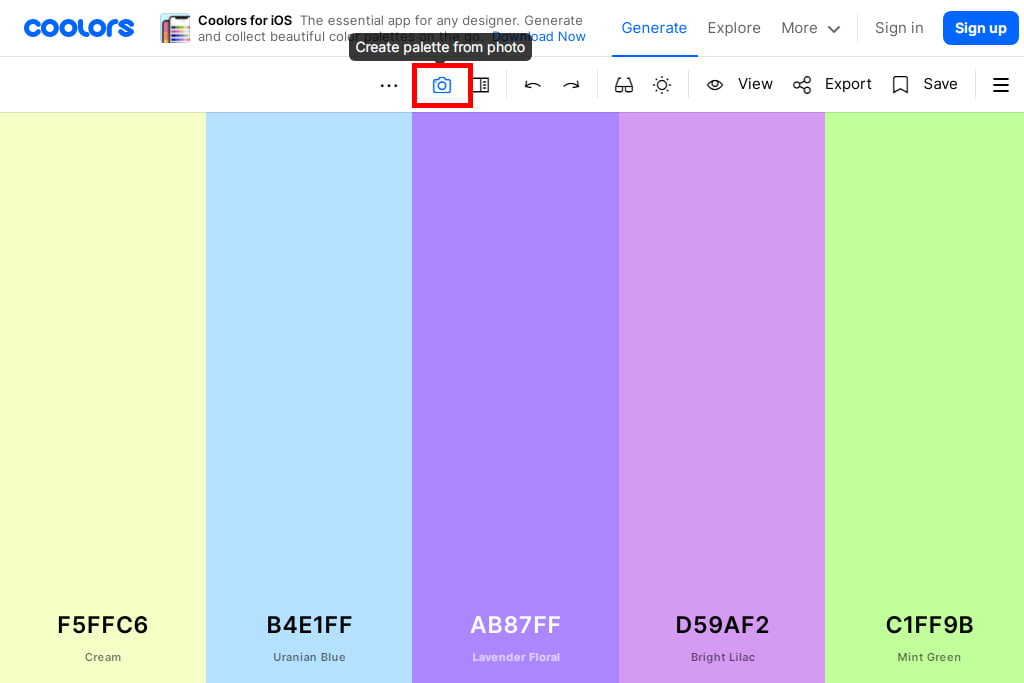Image resolution: width=1024 pixels, height=683 pixels.
Task: Click the redo arrow icon
Action: (571, 85)
